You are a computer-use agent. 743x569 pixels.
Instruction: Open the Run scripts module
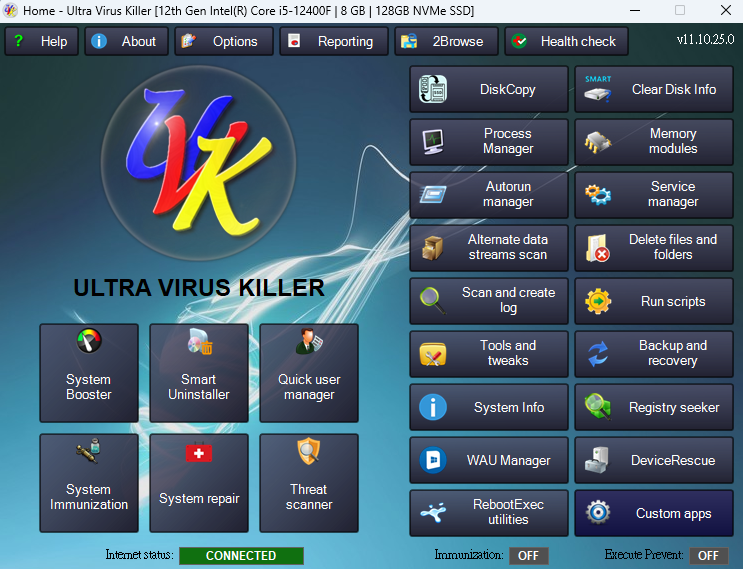pos(654,301)
